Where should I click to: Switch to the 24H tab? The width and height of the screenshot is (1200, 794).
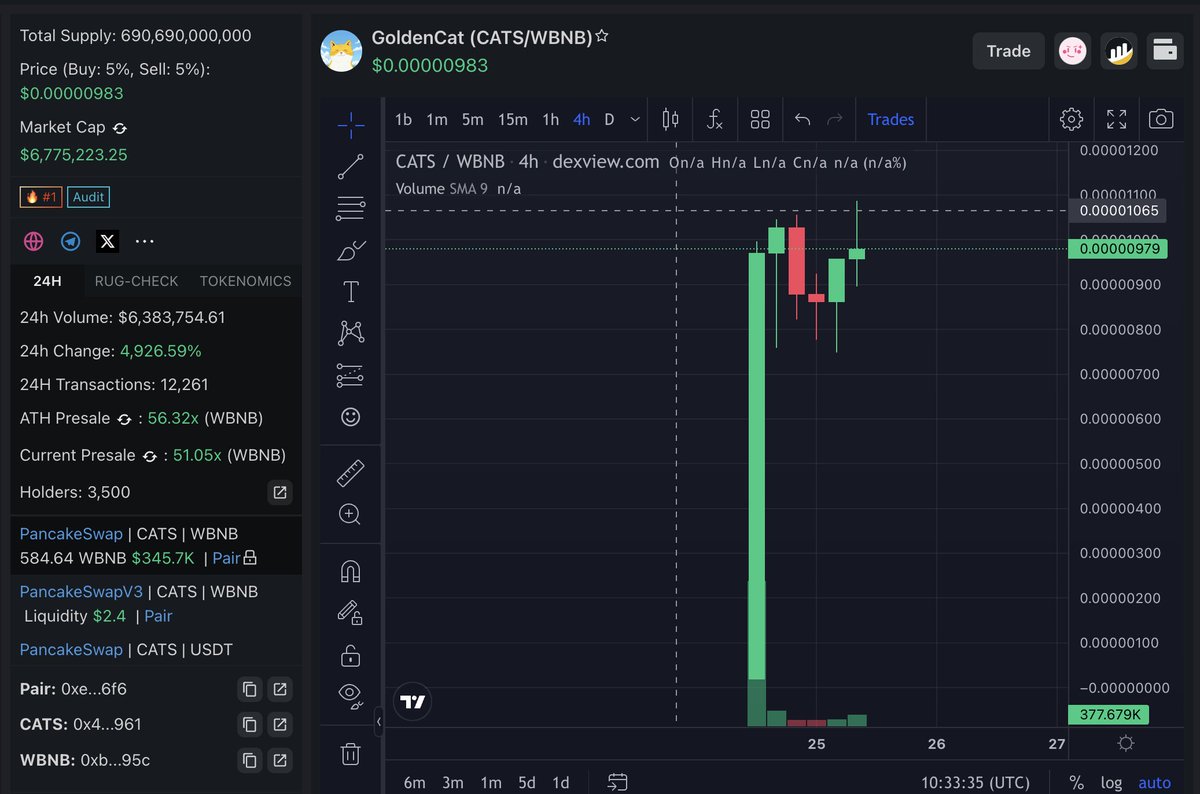[47, 281]
